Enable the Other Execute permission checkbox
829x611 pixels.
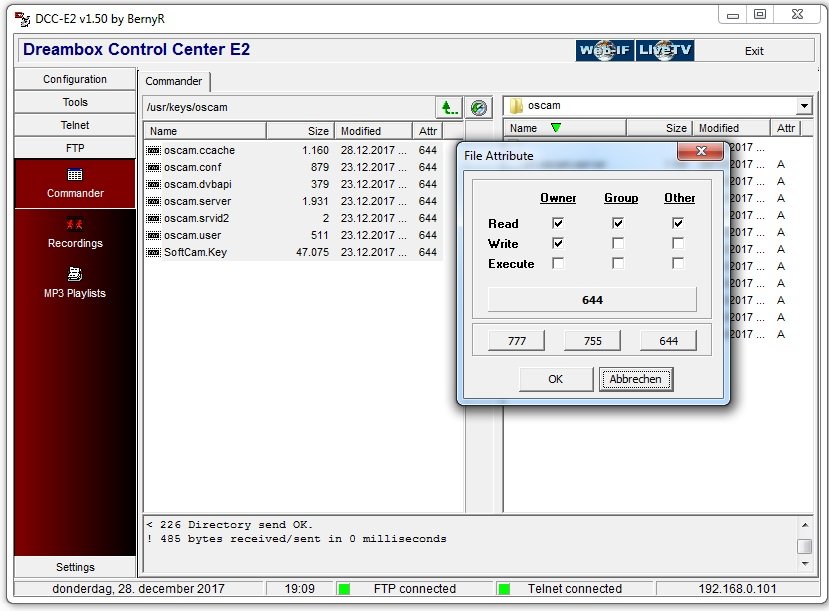(x=678, y=263)
